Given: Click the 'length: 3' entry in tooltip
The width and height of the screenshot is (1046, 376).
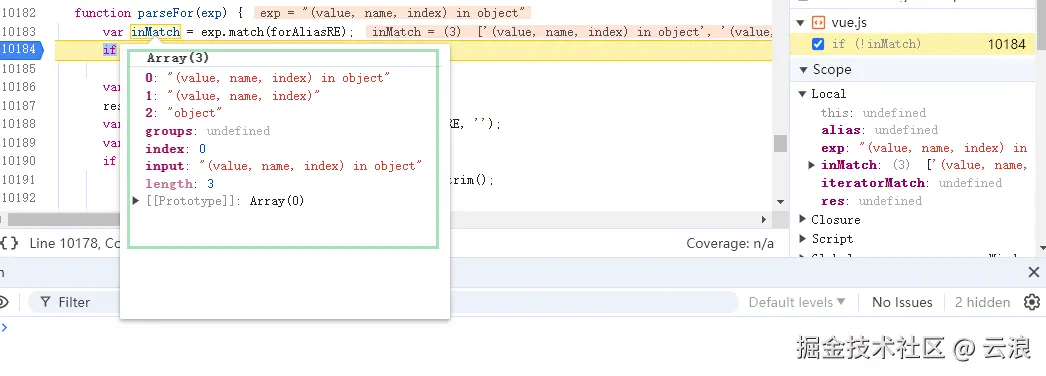Looking at the screenshot, I should [x=179, y=183].
